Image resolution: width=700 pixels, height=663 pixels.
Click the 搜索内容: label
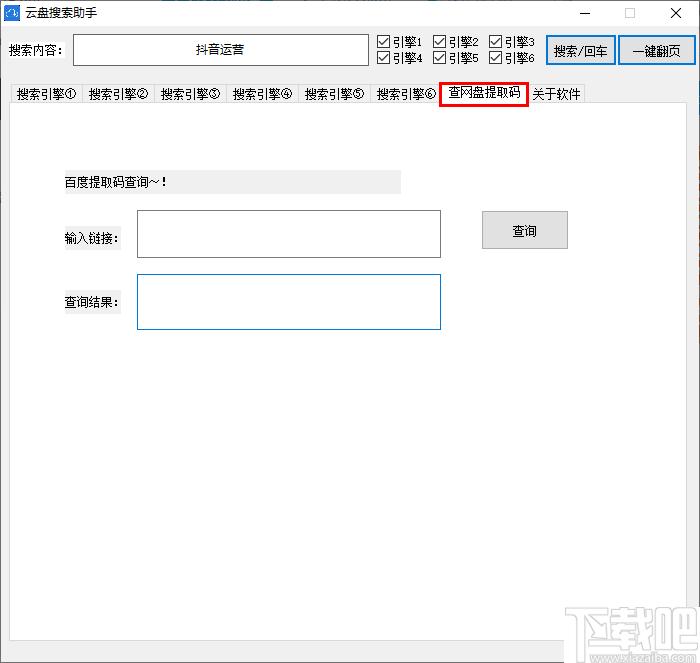[x=36, y=50]
